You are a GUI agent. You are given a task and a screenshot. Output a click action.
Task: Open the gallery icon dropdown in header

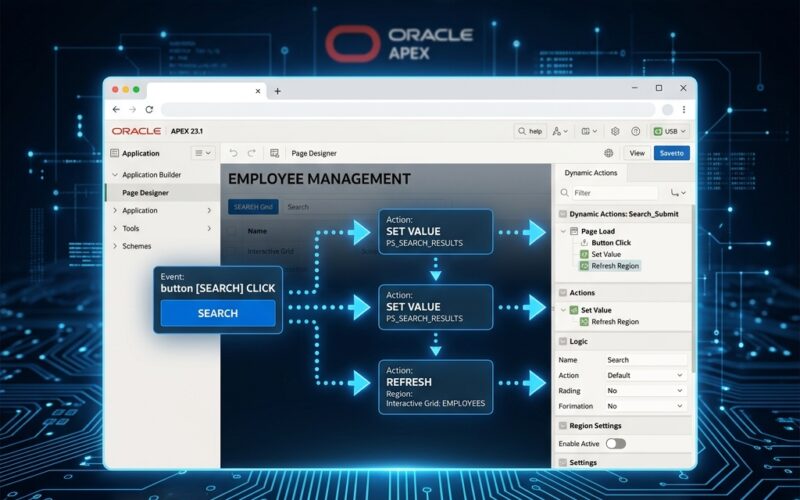click(x=589, y=131)
